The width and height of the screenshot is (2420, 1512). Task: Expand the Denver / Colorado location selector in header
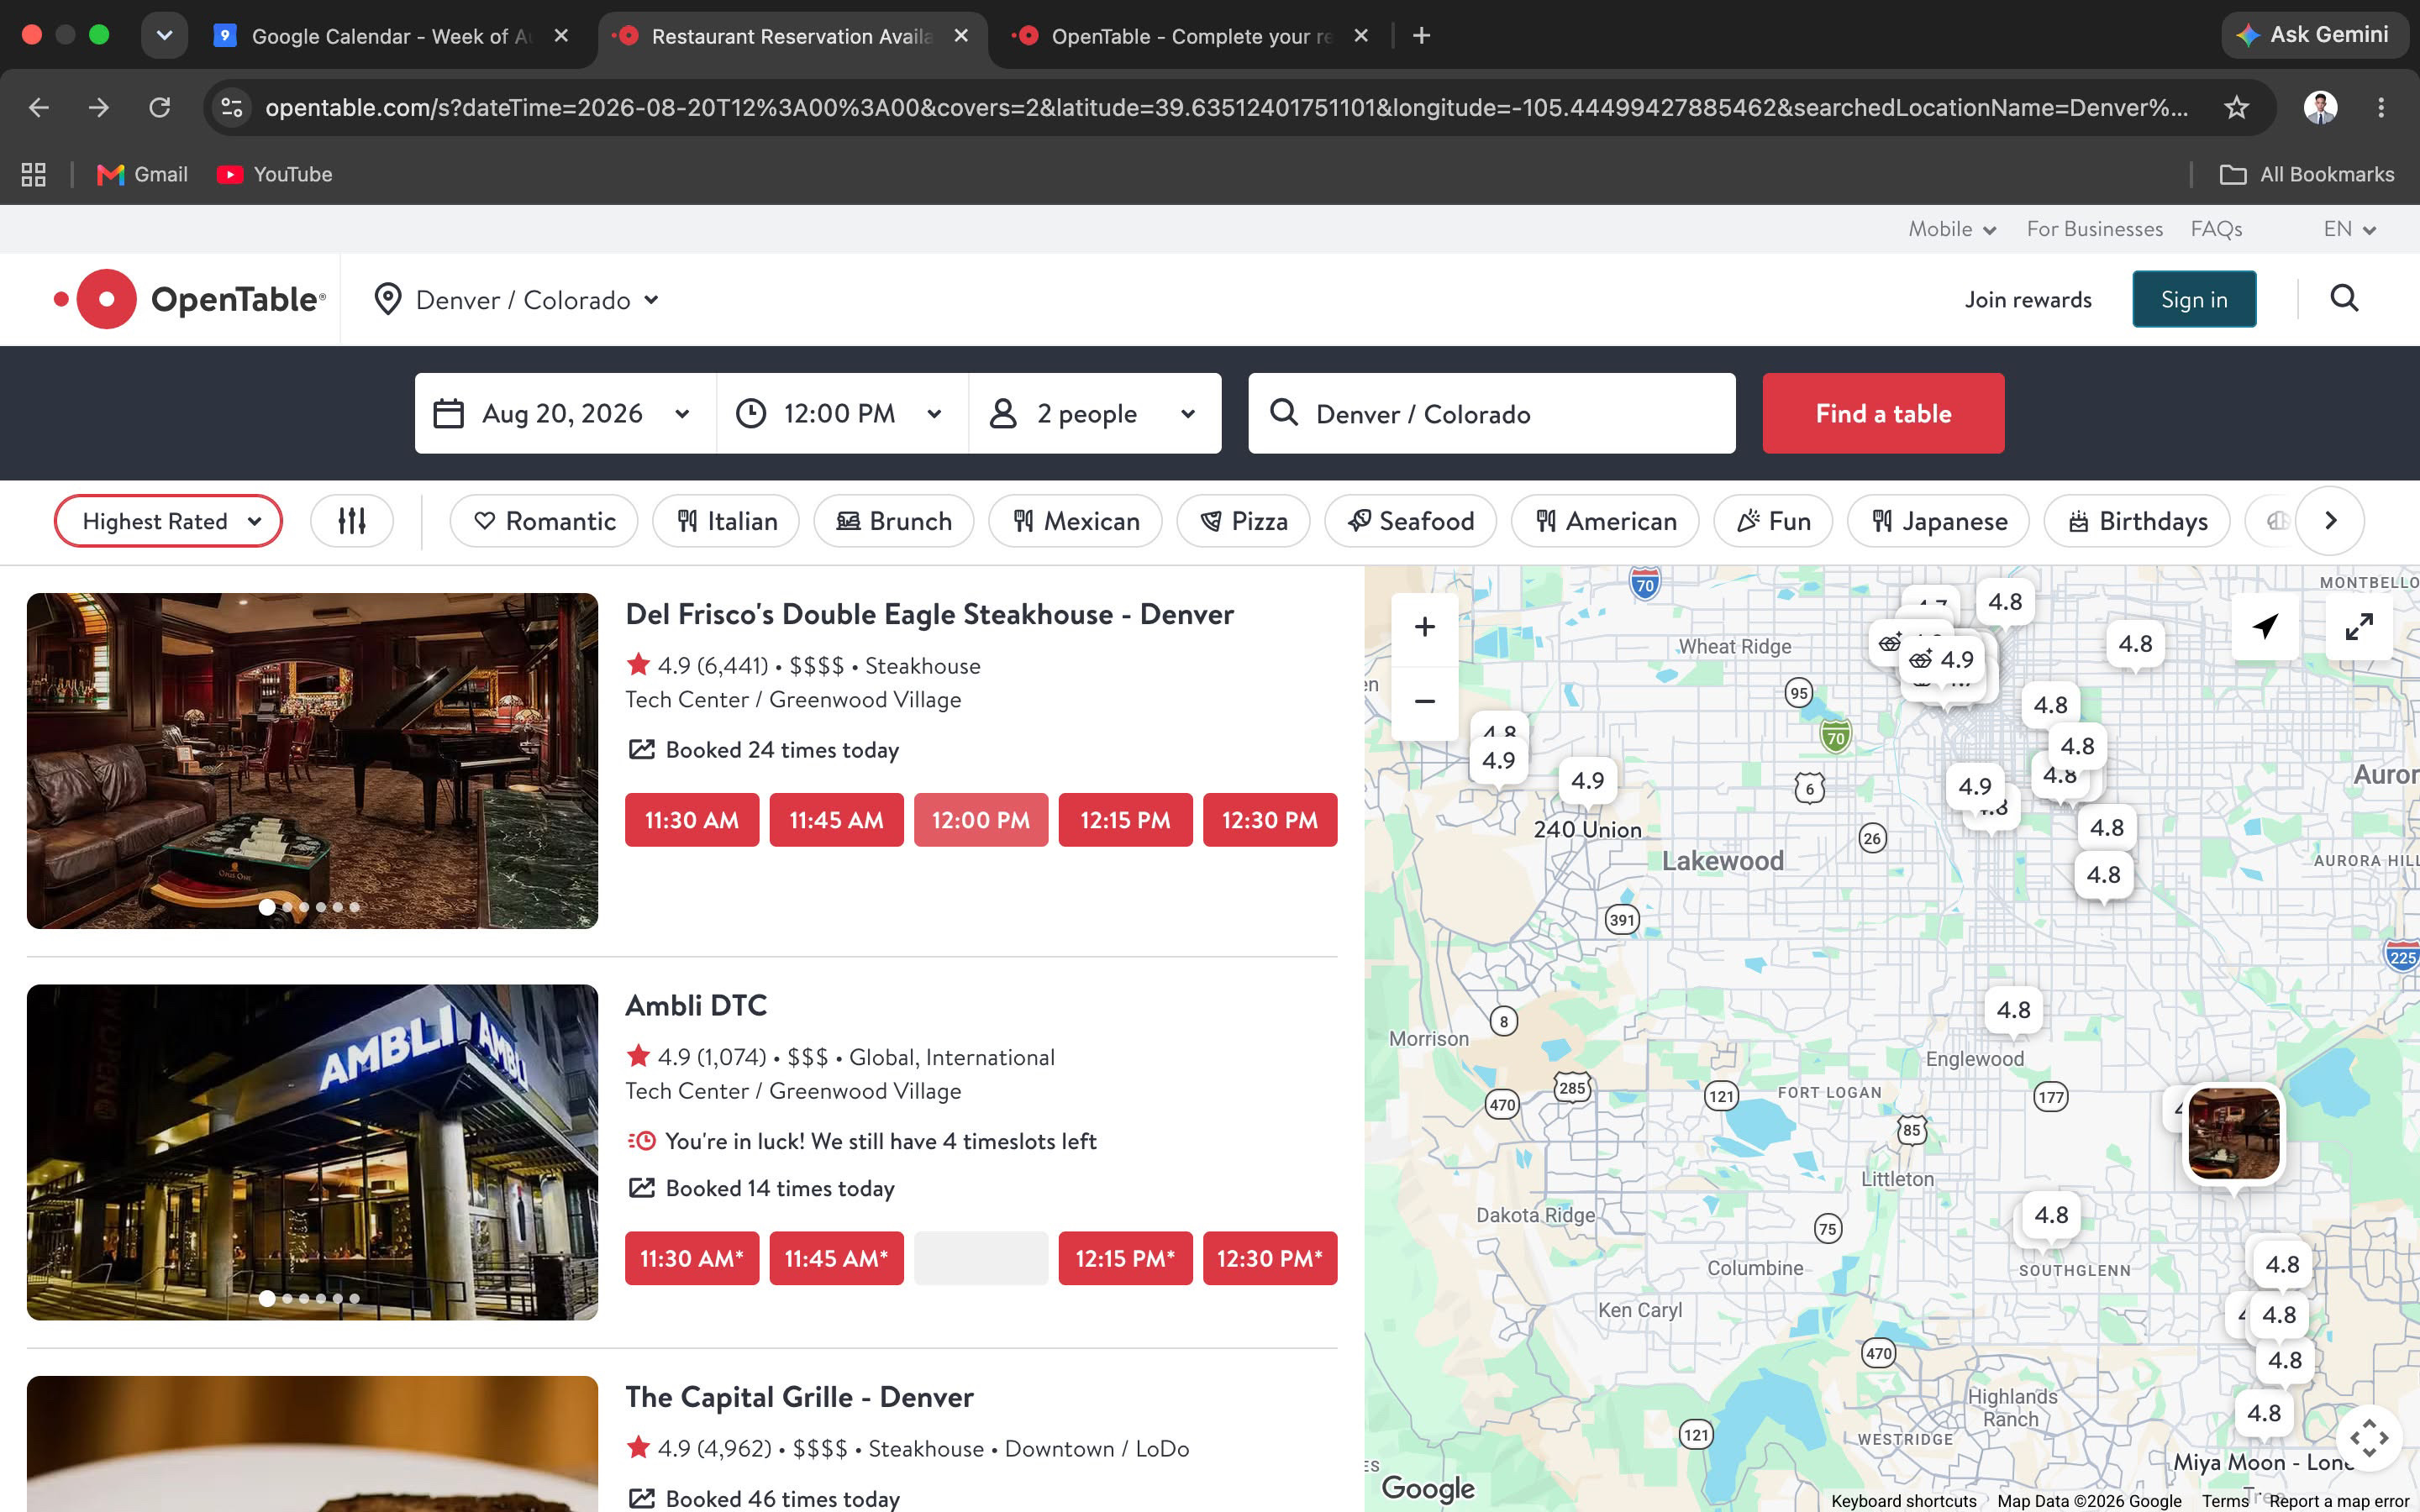[516, 300]
